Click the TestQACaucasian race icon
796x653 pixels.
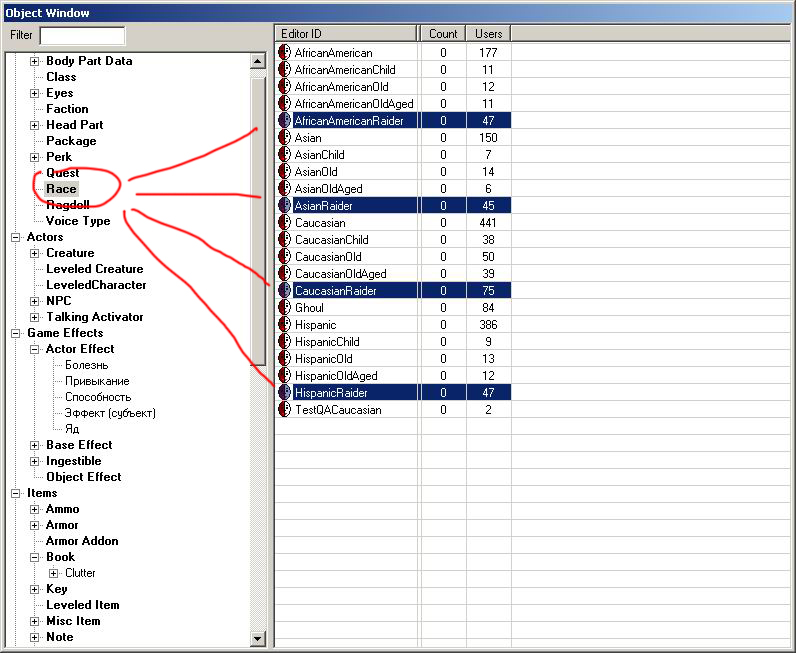point(285,410)
